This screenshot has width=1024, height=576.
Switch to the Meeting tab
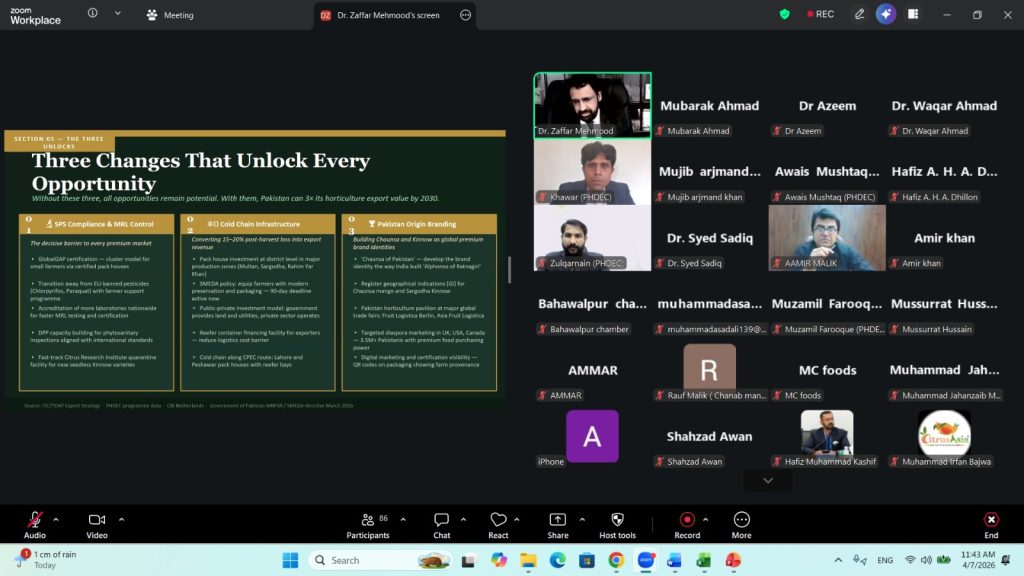click(x=170, y=15)
